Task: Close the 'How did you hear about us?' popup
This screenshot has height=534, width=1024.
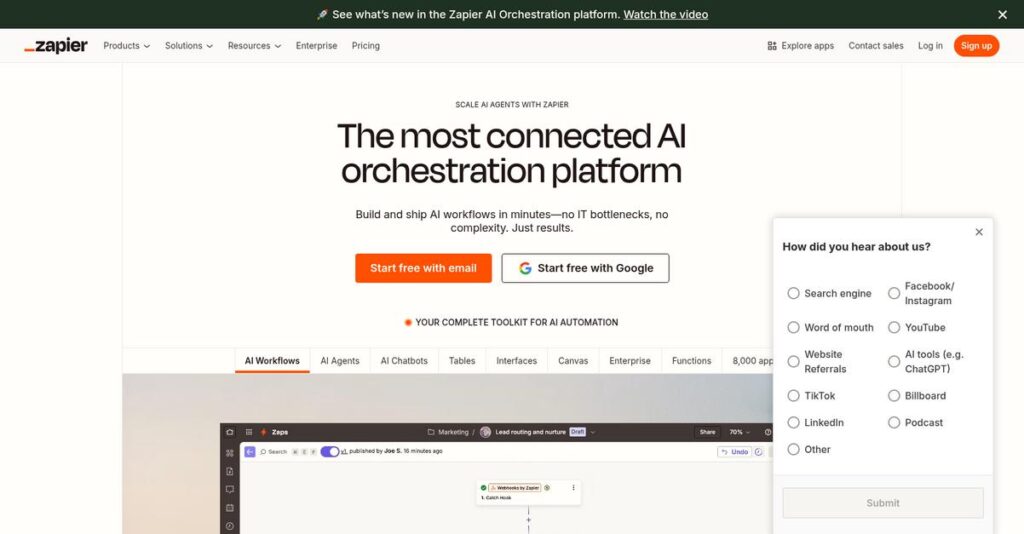Action: [x=979, y=232]
